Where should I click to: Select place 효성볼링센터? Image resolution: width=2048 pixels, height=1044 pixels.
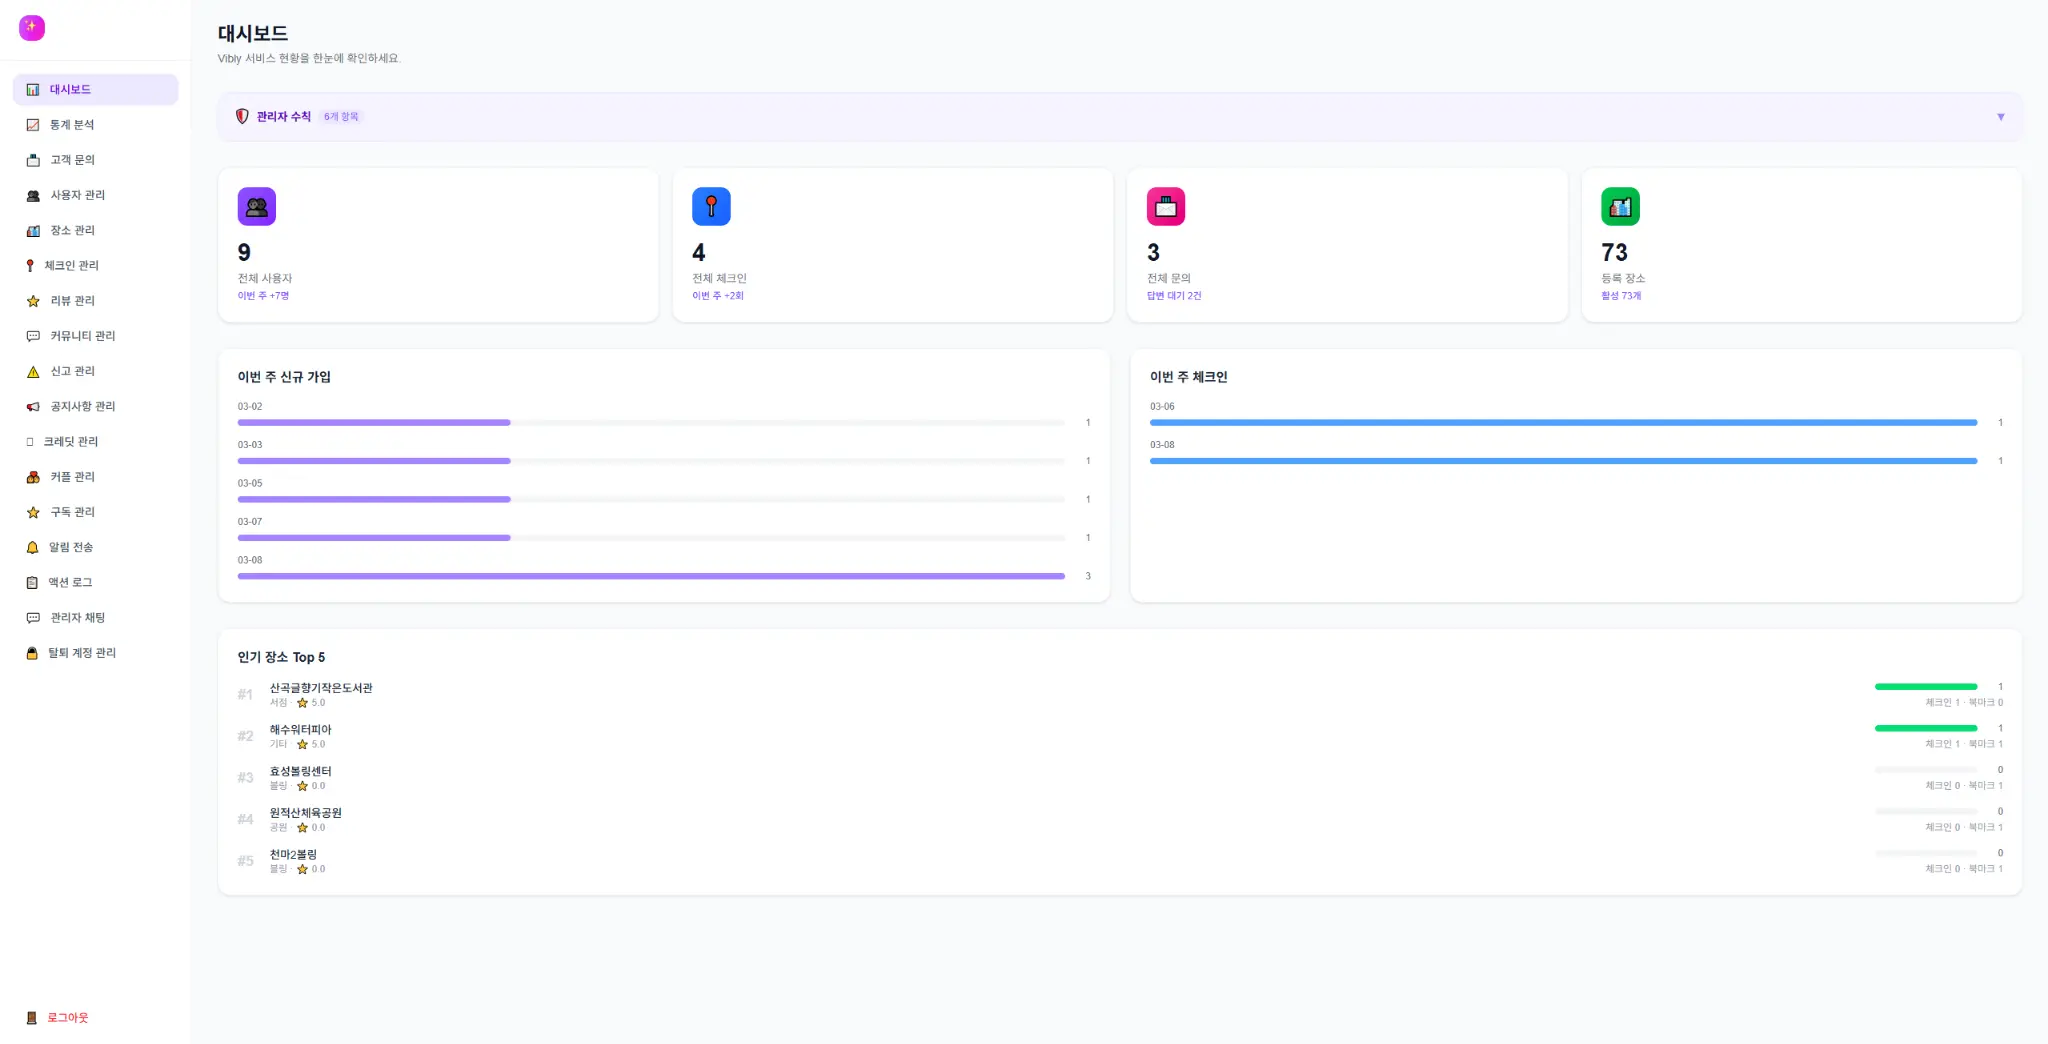click(300, 771)
